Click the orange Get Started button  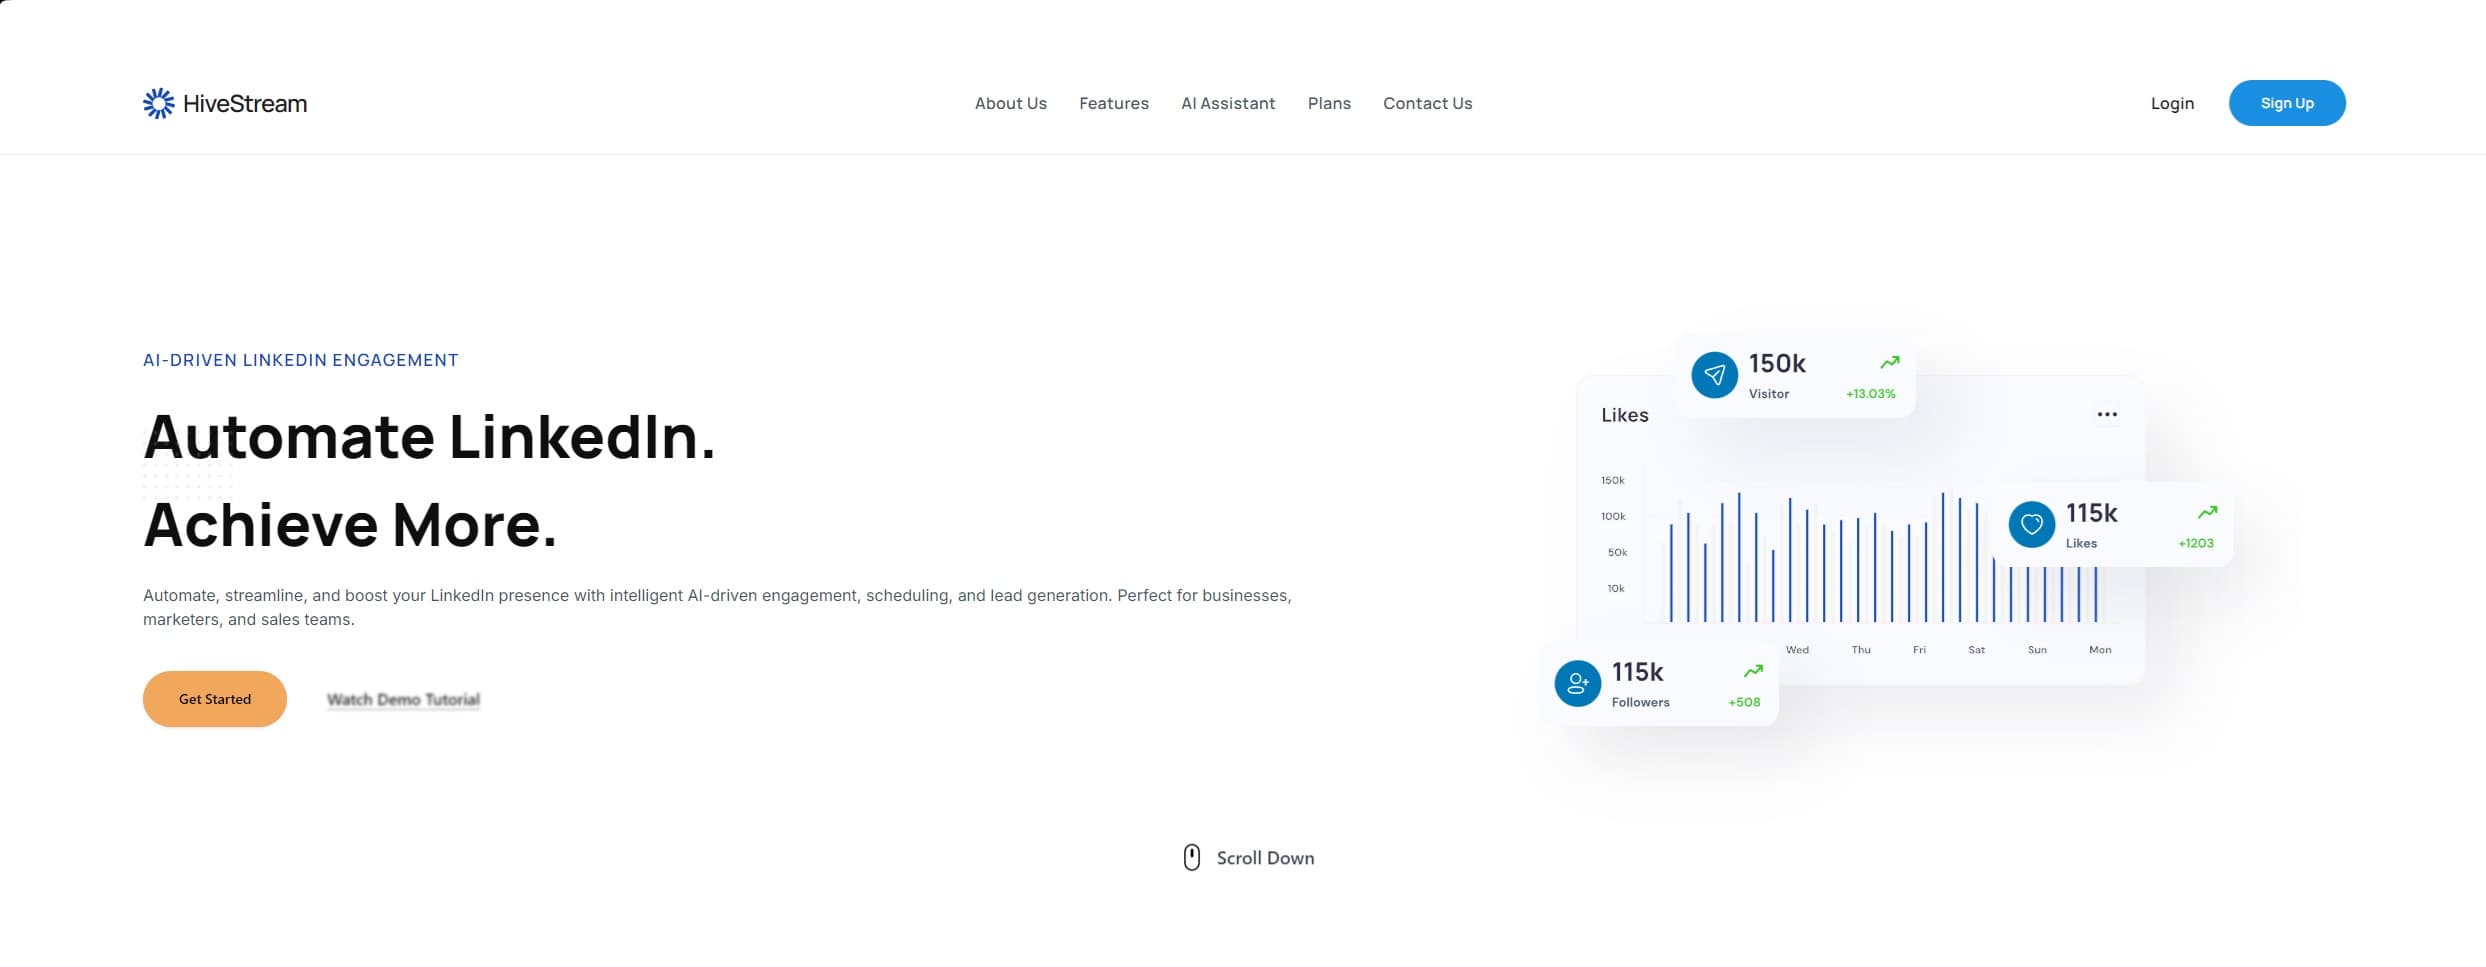[x=215, y=699]
